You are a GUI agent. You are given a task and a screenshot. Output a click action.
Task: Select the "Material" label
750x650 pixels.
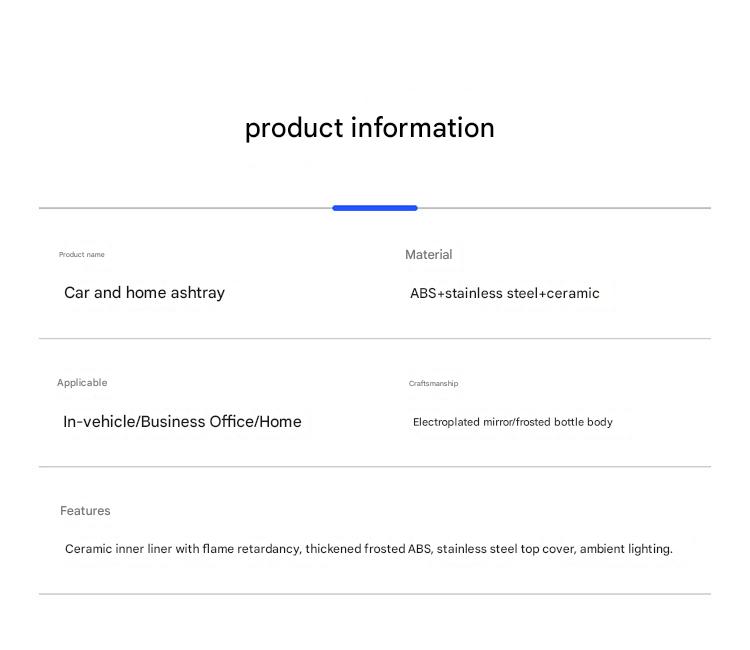click(428, 255)
